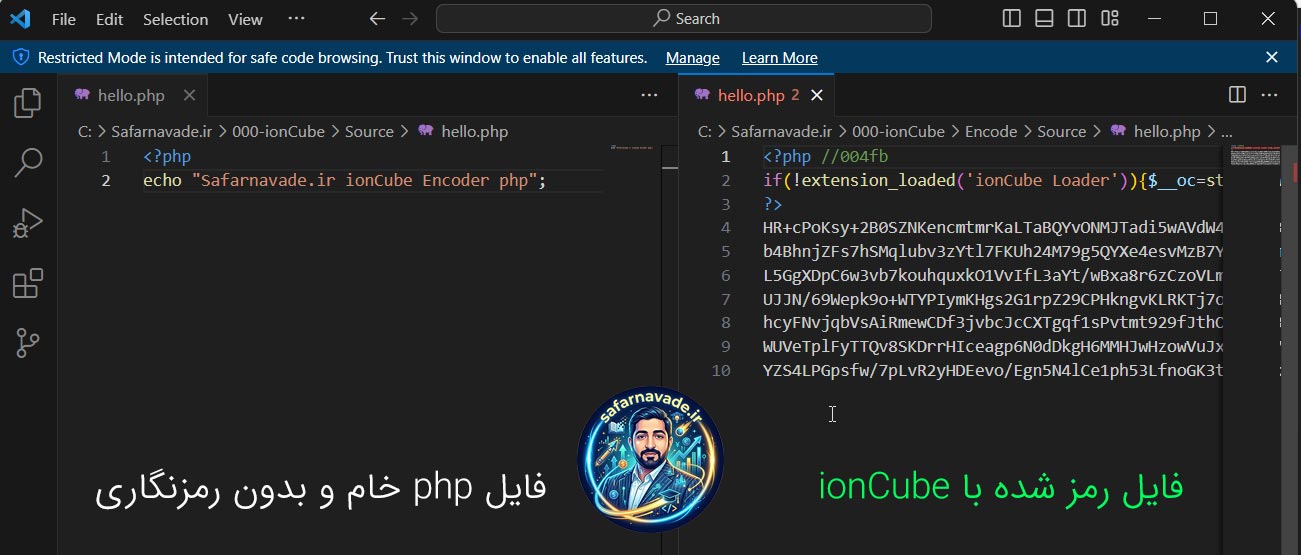The width and height of the screenshot is (1301, 555).
Task: Click the line starting with YZS4LPGpsfw
Action: (x=993, y=371)
